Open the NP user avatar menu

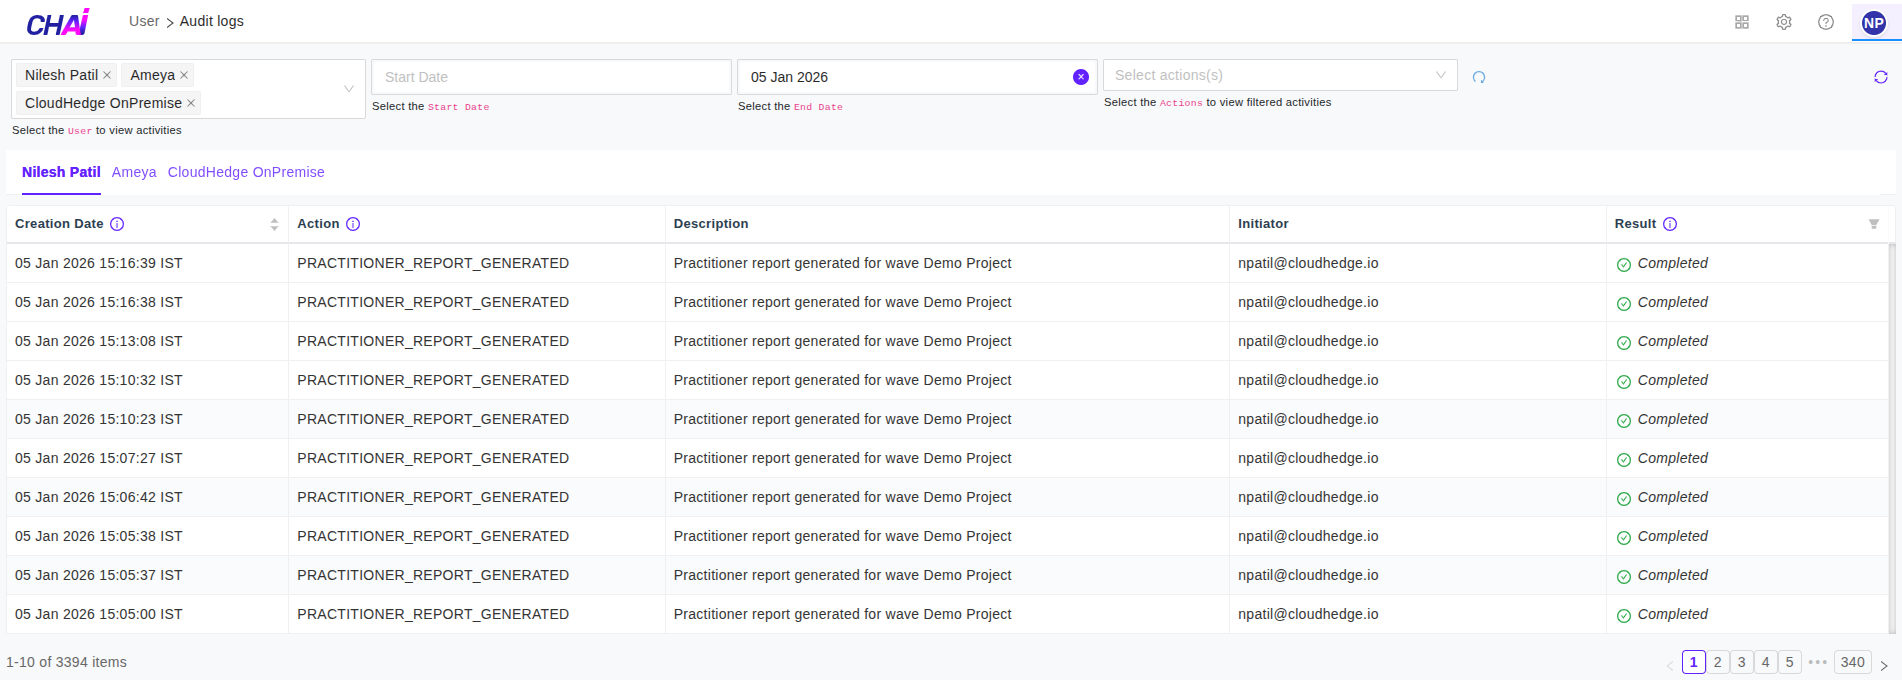(1873, 23)
